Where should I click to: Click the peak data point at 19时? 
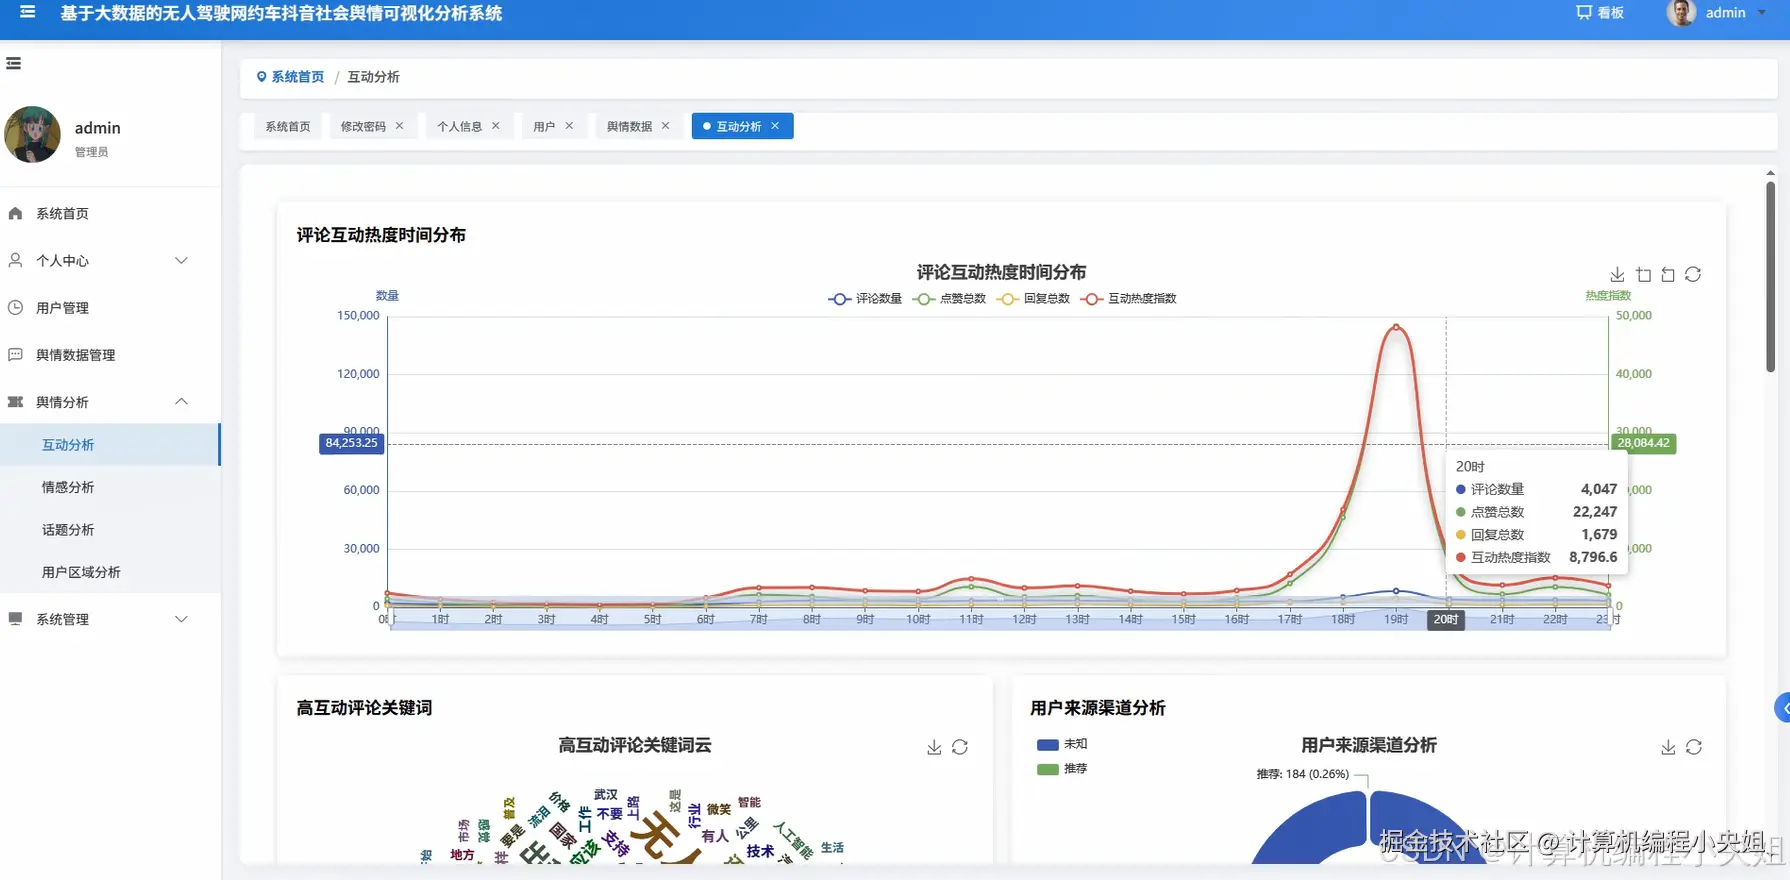click(1396, 326)
